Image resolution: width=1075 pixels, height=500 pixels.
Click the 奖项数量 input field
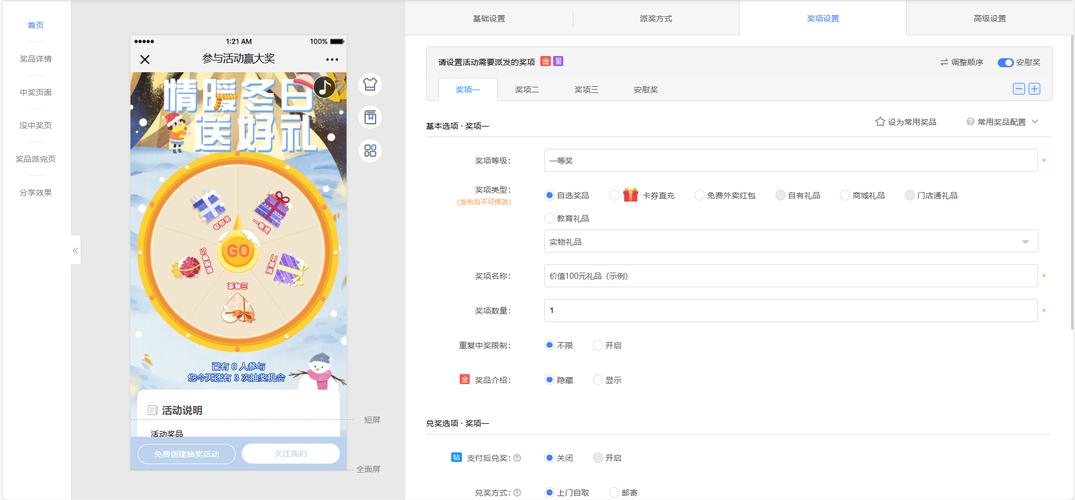[x=791, y=310]
